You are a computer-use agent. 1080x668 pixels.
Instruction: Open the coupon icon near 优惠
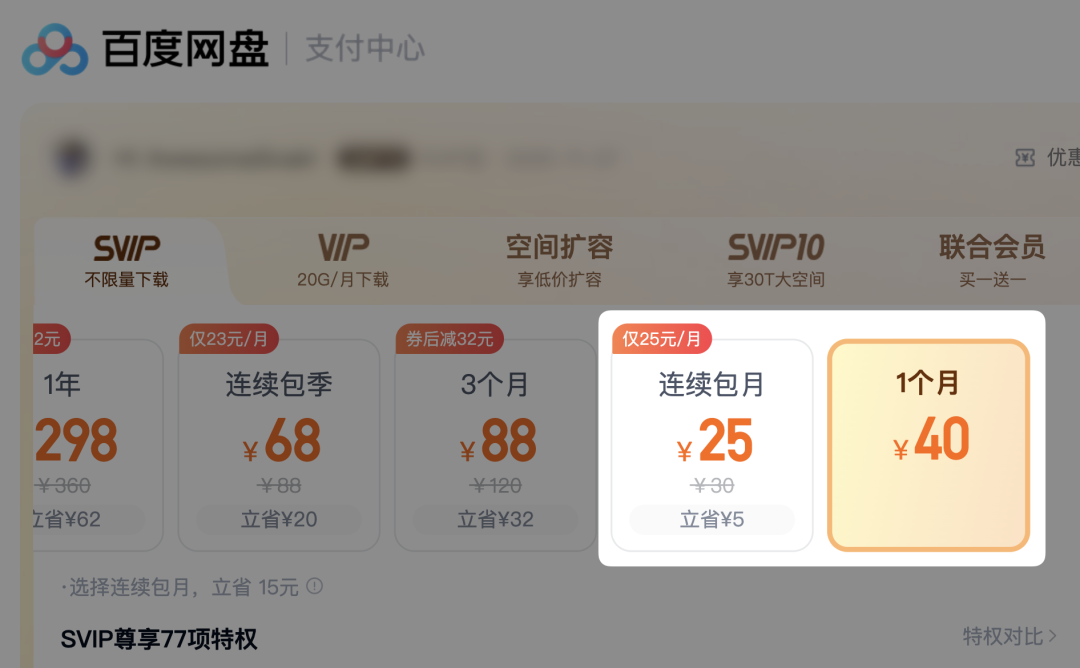[x=1025, y=158]
